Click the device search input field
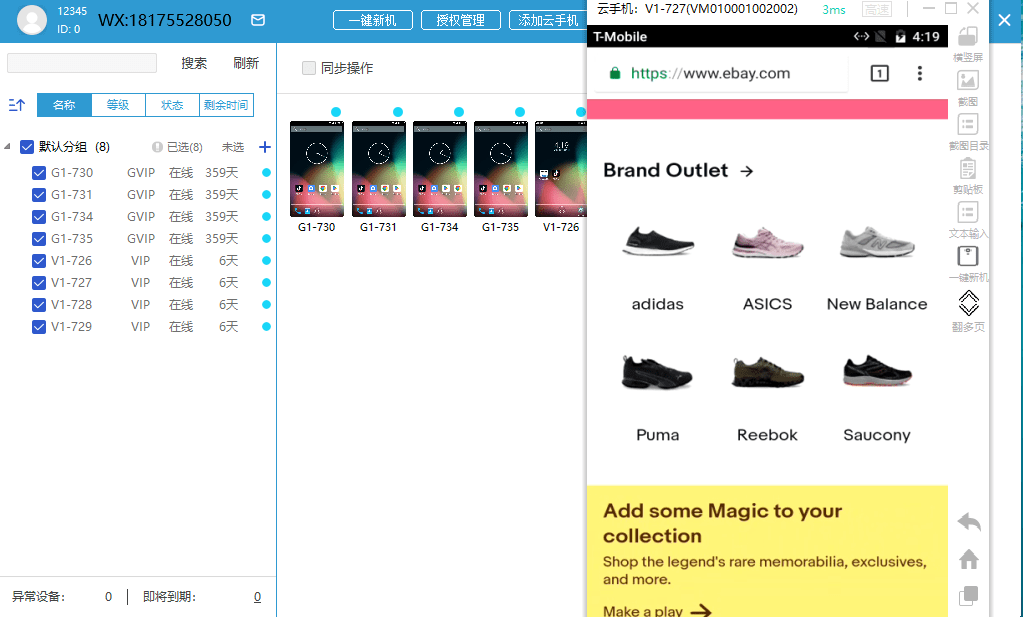 point(82,63)
